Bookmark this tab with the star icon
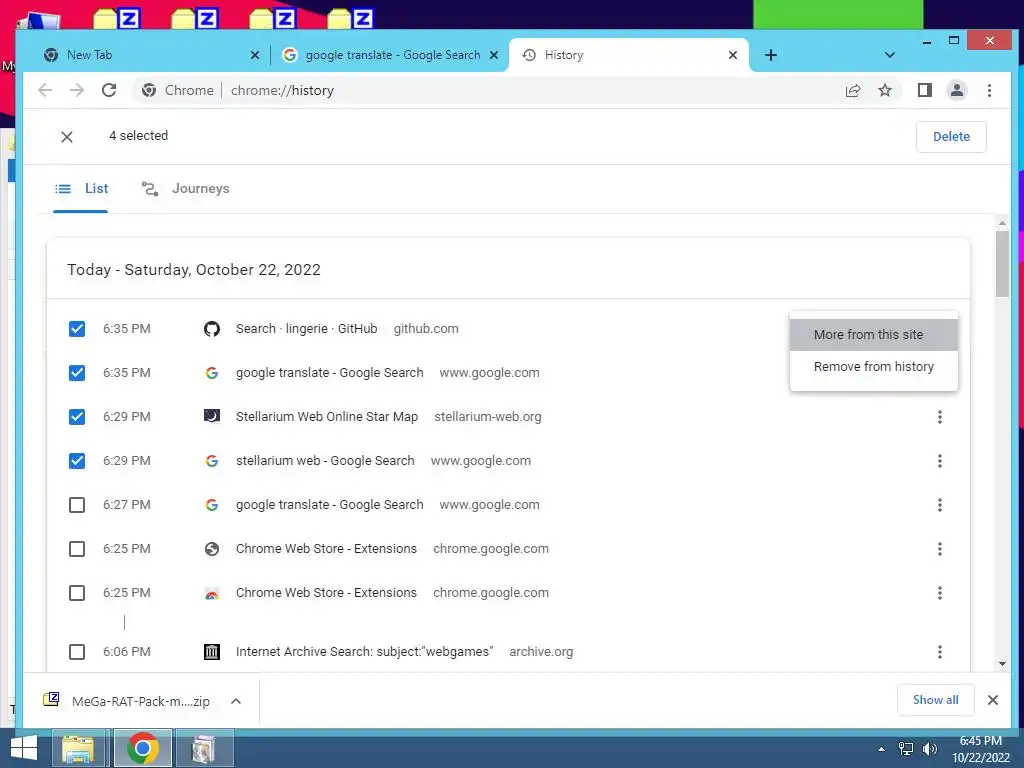The image size is (1024, 768). (885, 90)
